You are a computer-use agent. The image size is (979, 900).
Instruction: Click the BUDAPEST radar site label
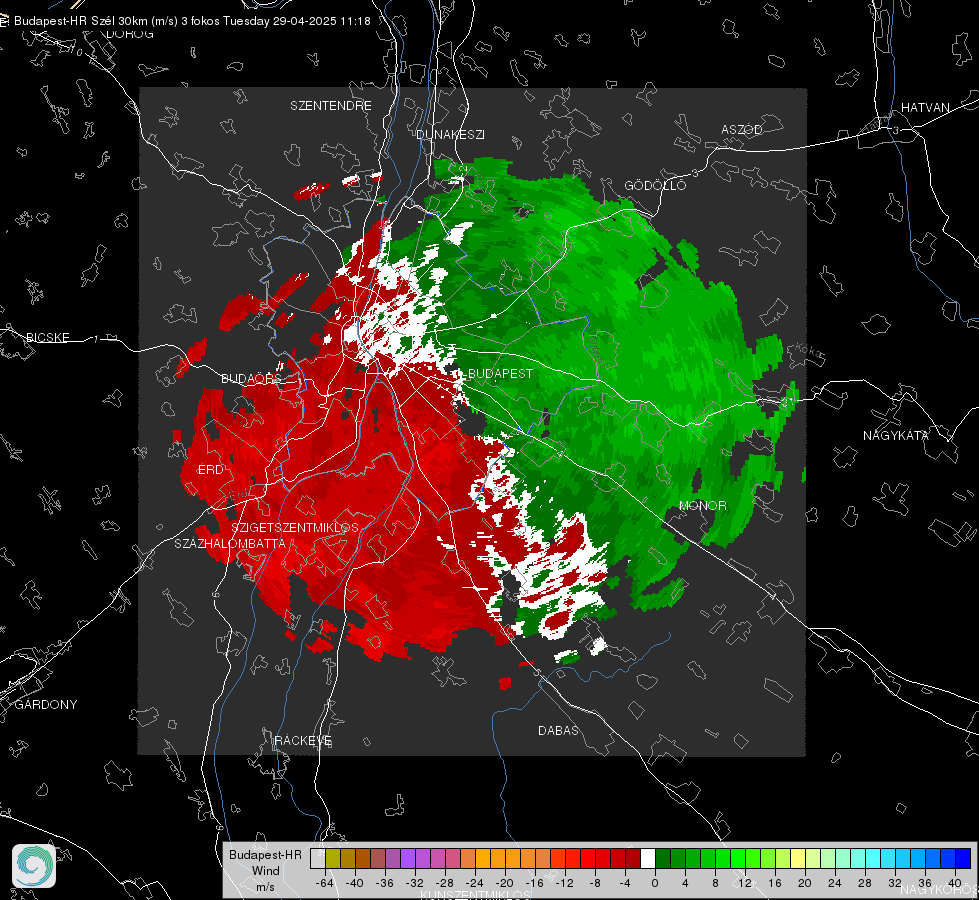(x=501, y=373)
